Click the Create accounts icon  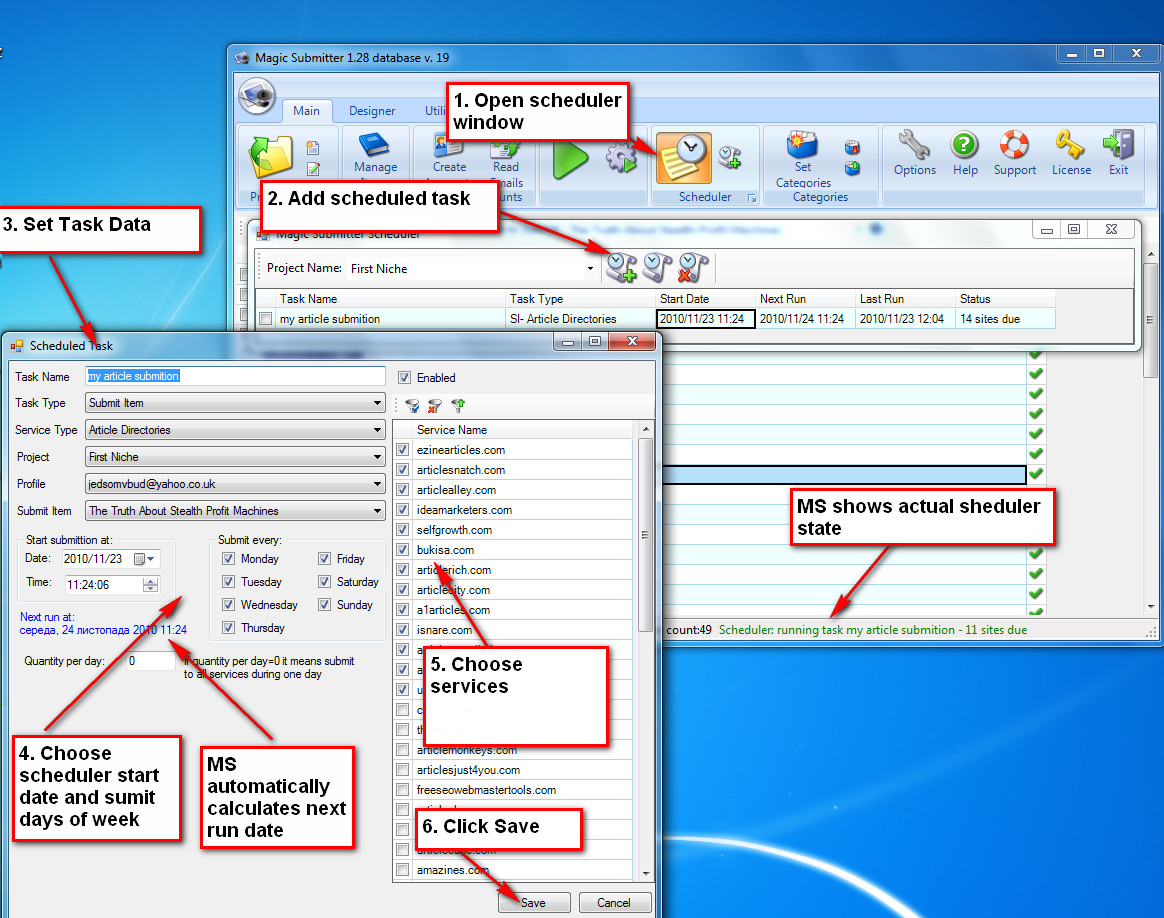pos(448,145)
